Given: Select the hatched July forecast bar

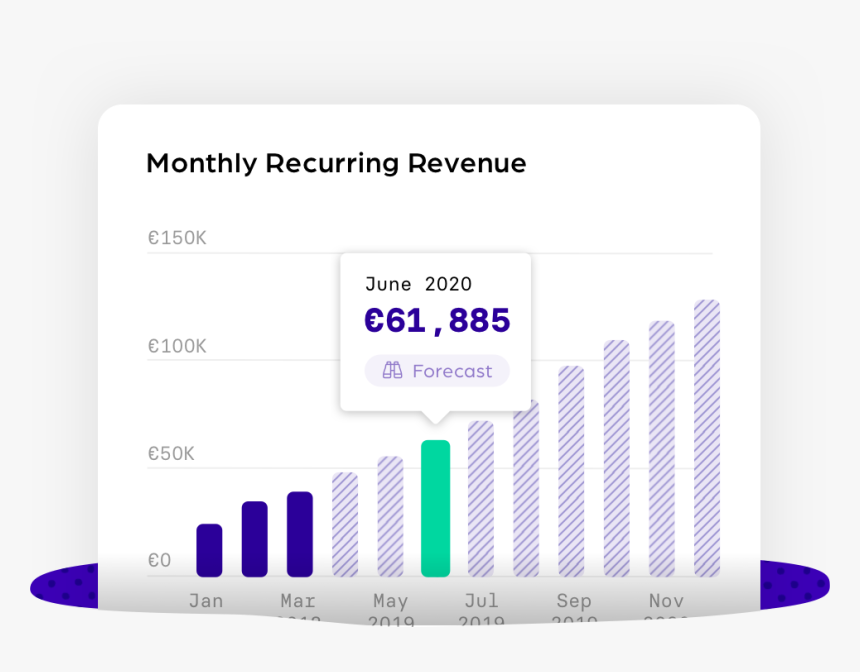Looking at the screenshot, I should click(481, 499).
